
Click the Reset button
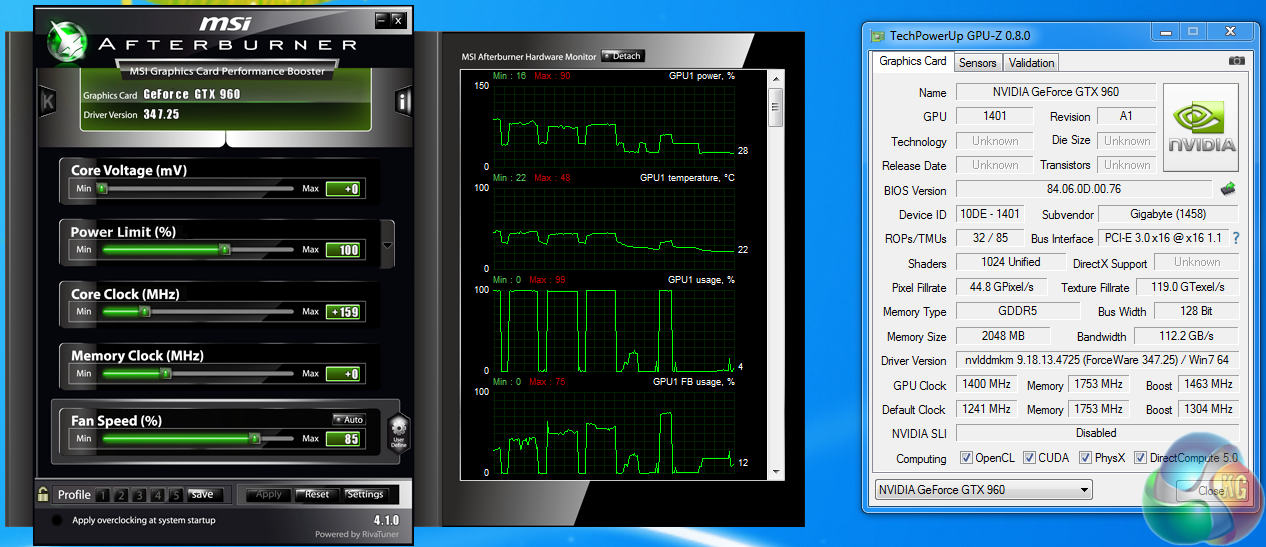[317, 494]
